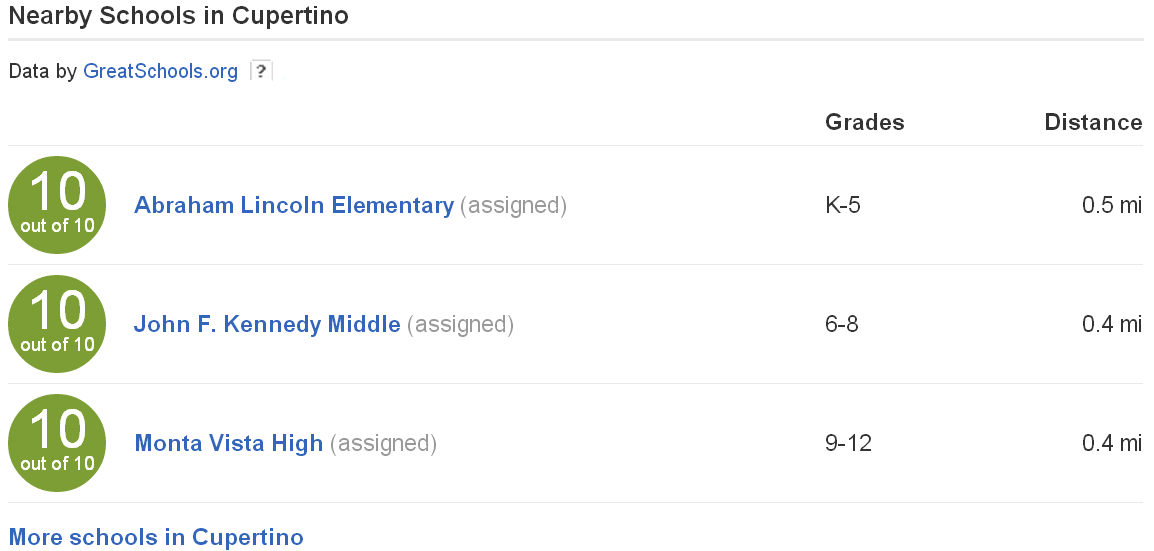The image size is (1154, 551).
Task: Click the 6-8 grades value
Action: [842, 324]
